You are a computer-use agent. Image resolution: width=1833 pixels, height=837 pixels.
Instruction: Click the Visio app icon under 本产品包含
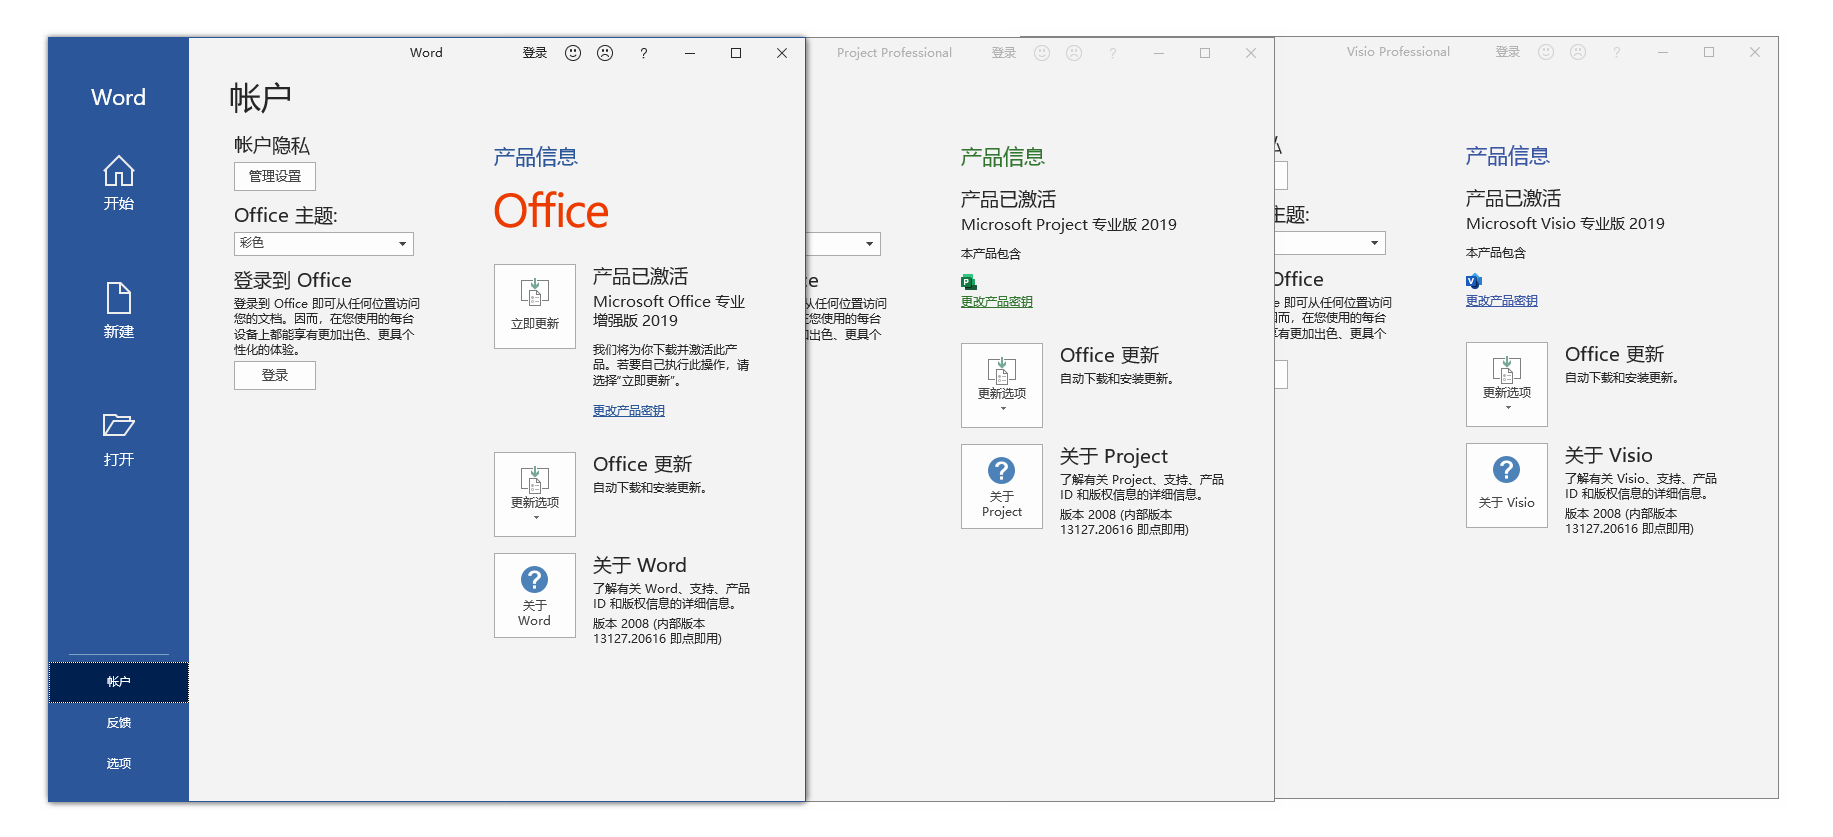tap(1474, 281)
